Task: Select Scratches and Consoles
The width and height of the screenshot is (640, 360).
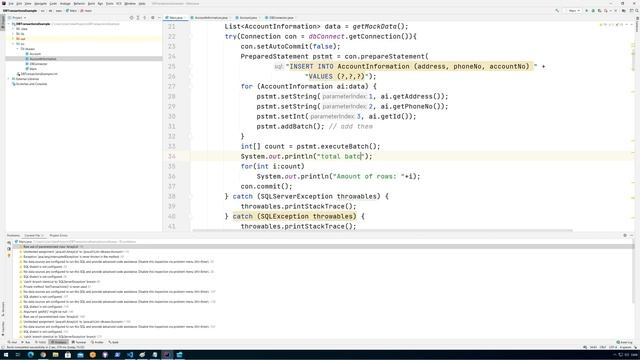Action: pyautogui.click(x=30, y=84)
